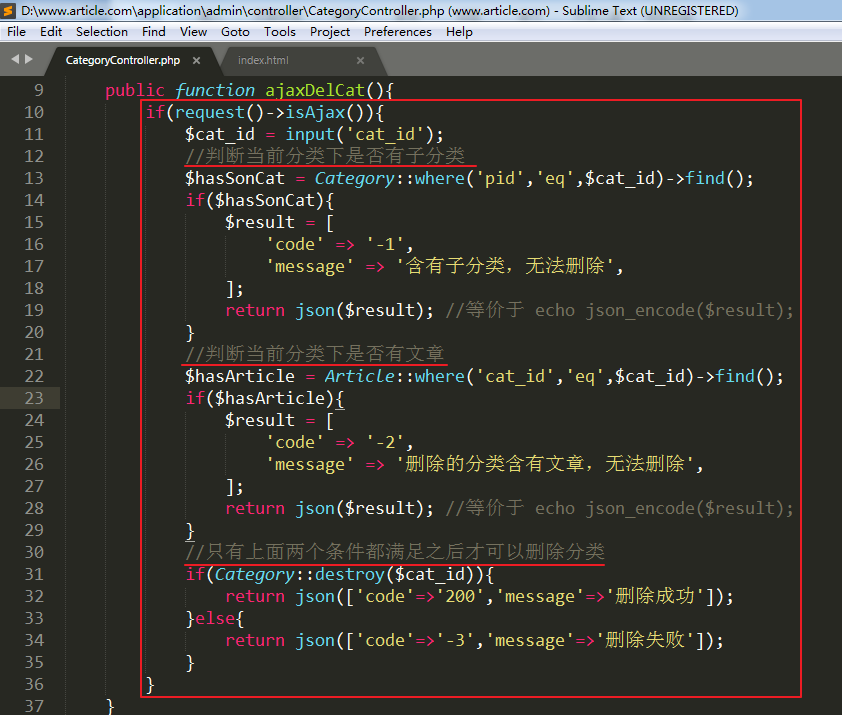This screenshot has width=842, height=715.
Task: Click line number 9 in the gutter
Action: 39,90
